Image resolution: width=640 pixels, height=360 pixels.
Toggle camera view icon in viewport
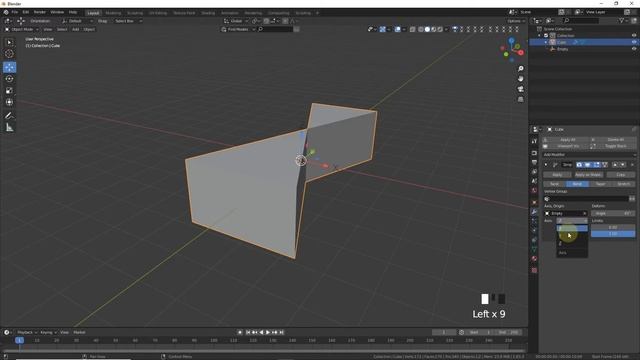click(x=520, y=89)
